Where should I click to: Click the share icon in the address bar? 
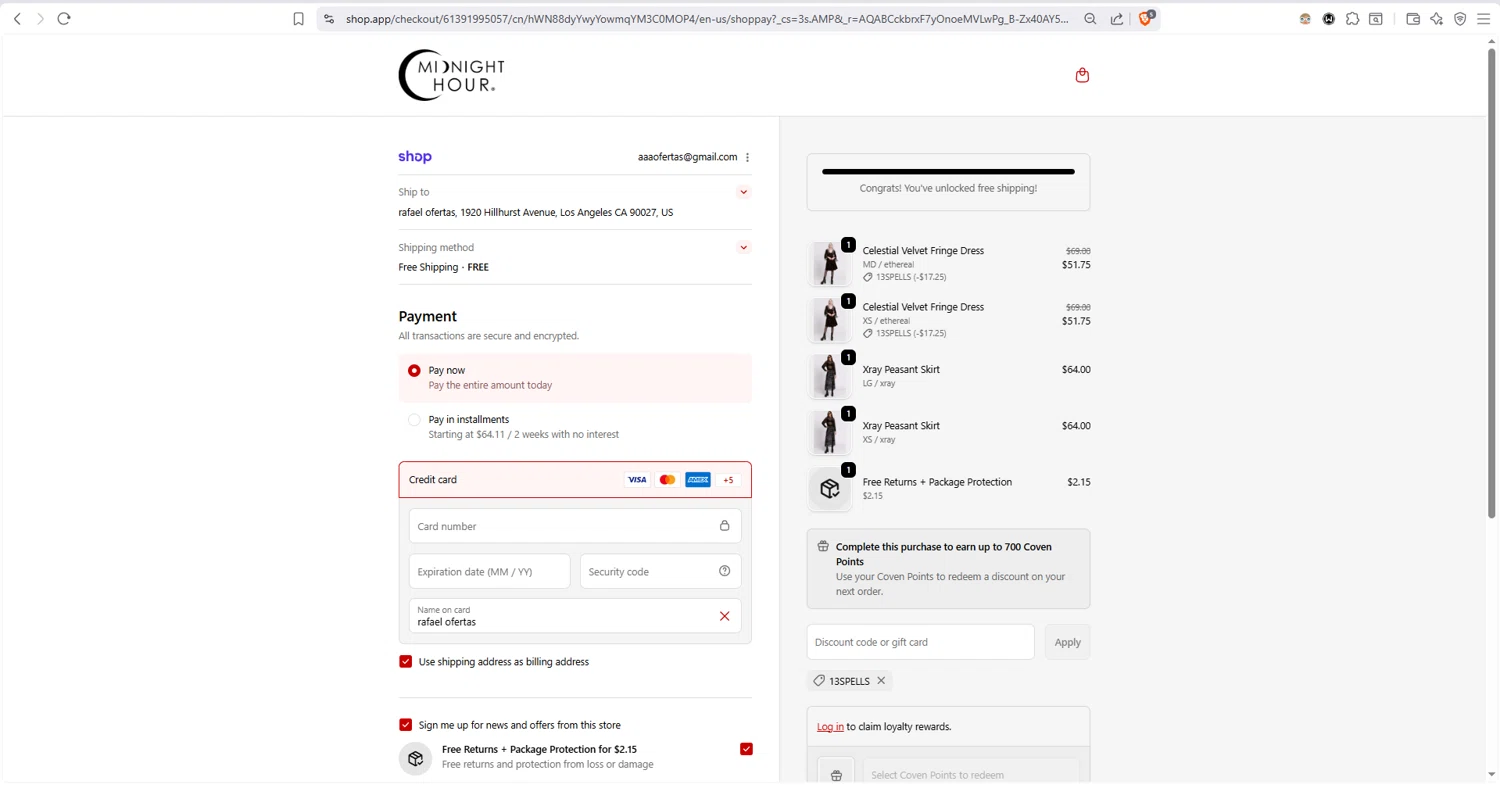[x=1116, y=18]
